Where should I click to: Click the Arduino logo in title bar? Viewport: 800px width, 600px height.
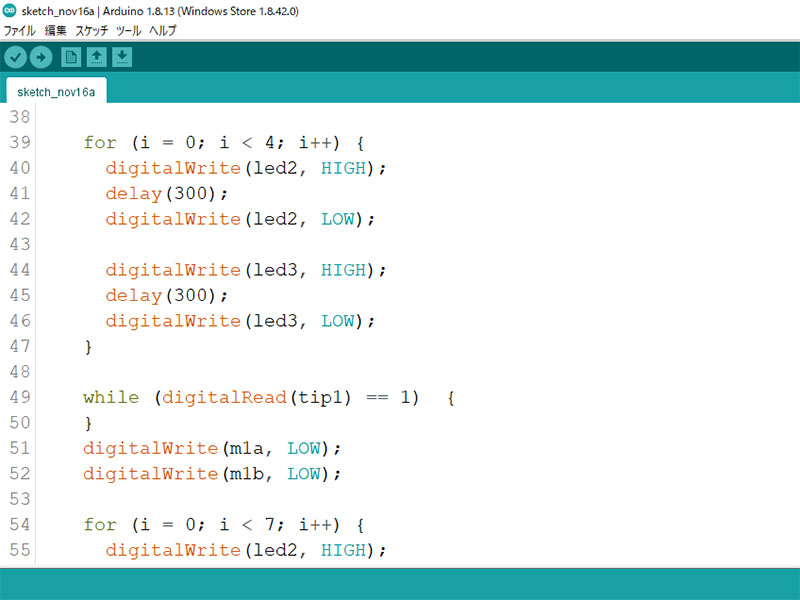(x=10, y=11)
